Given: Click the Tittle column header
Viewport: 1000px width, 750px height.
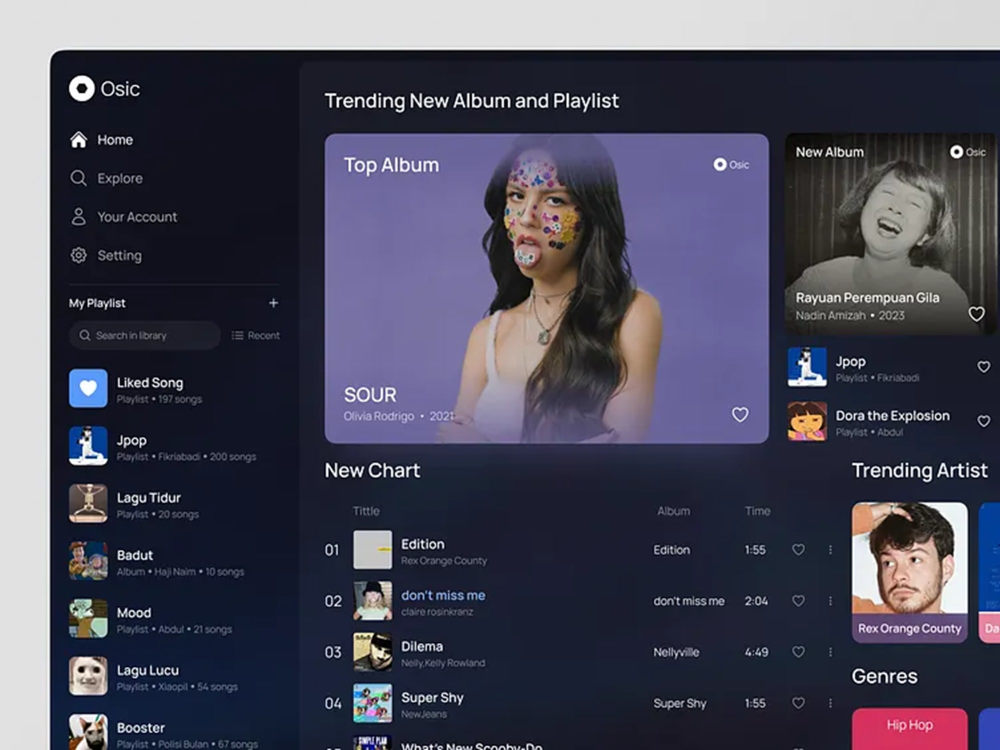Looking at the screenshot, I should (366, 511).
